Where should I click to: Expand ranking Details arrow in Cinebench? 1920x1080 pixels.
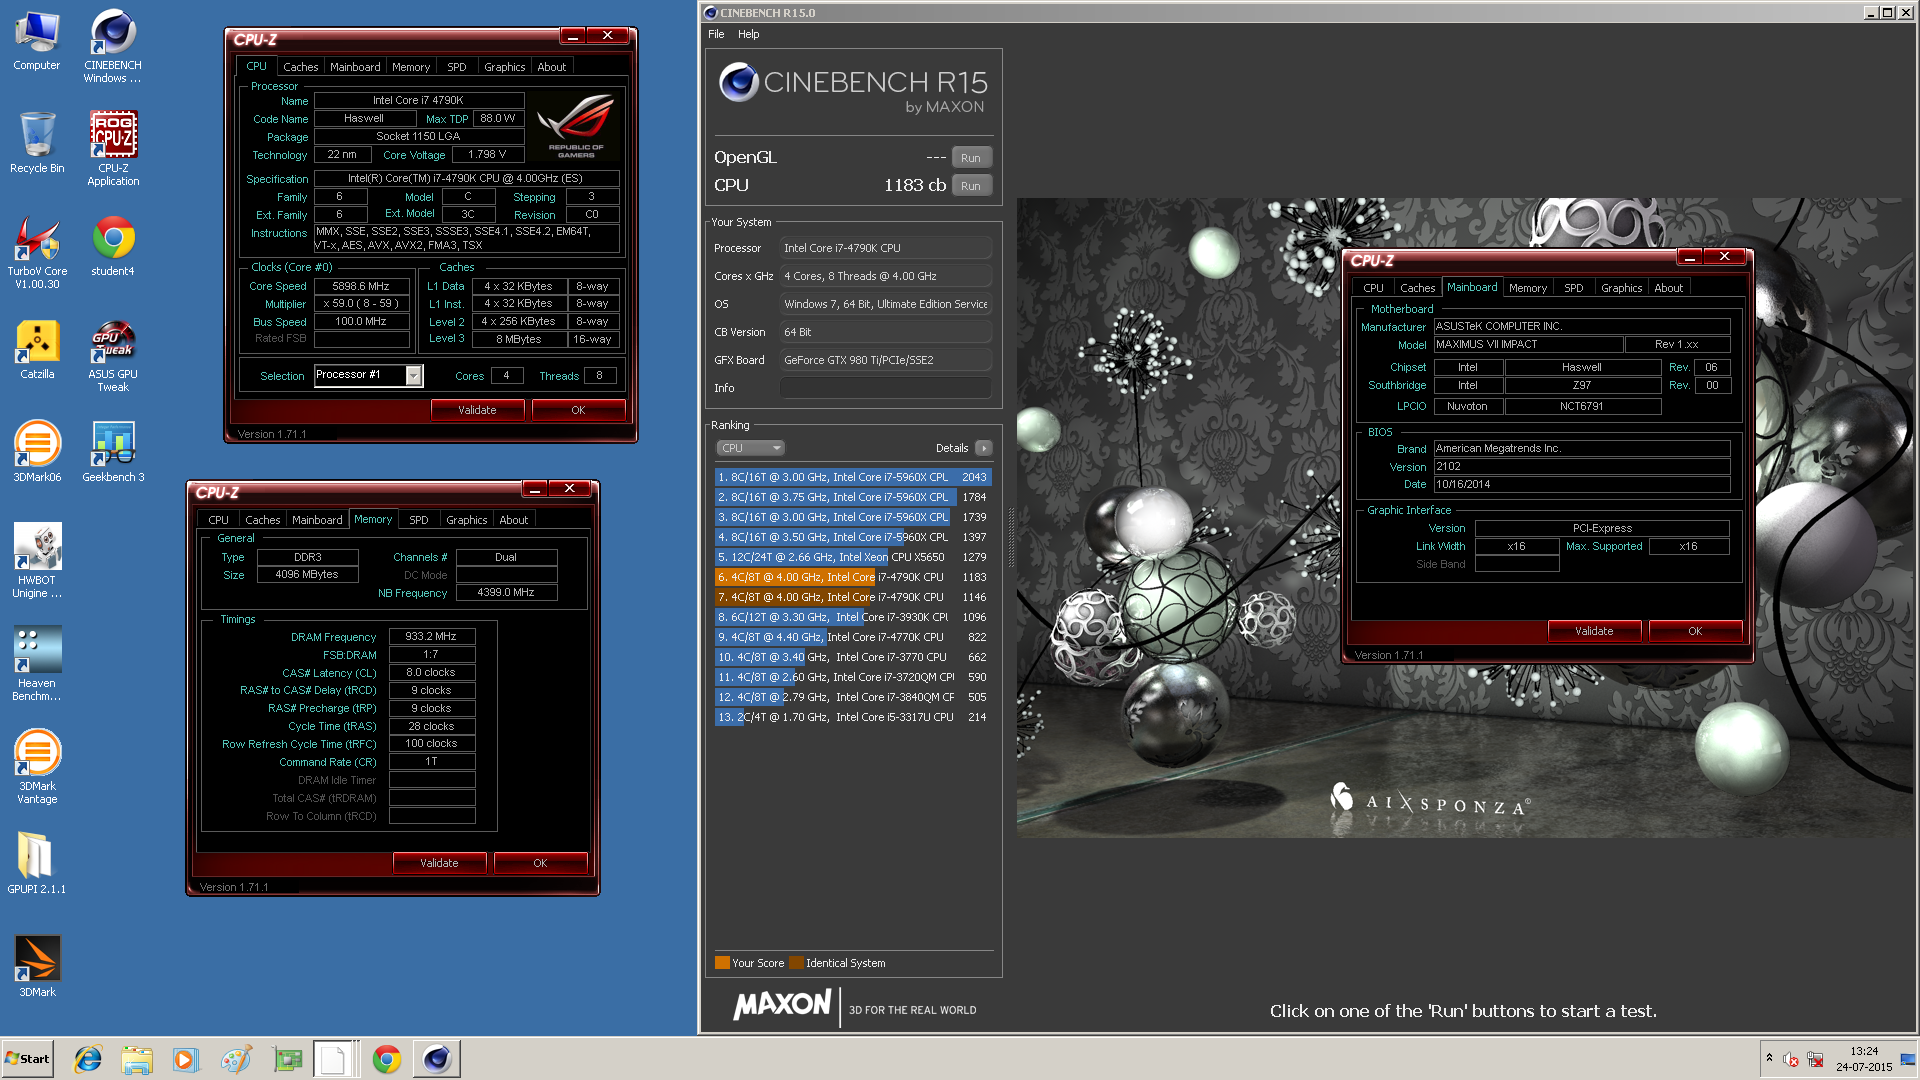[x=984, y=448]
